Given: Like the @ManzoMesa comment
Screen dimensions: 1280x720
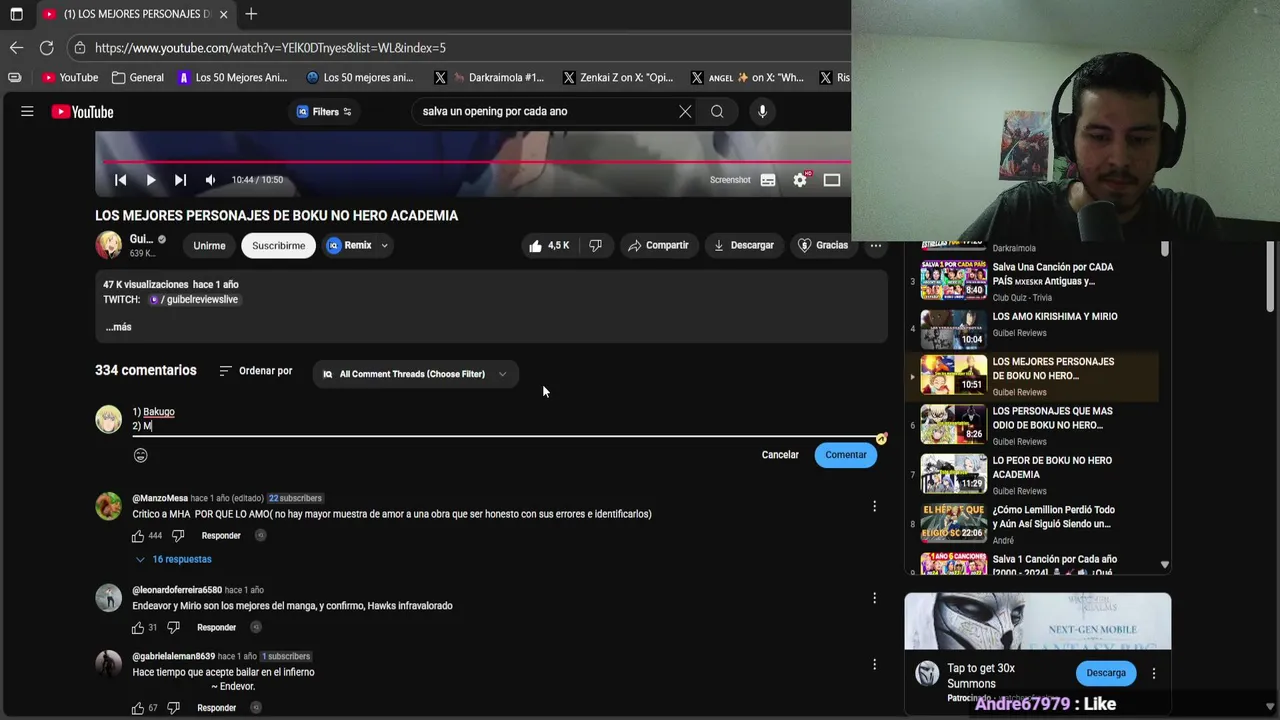Looking at the screenshot, I should tap(138, 536).
